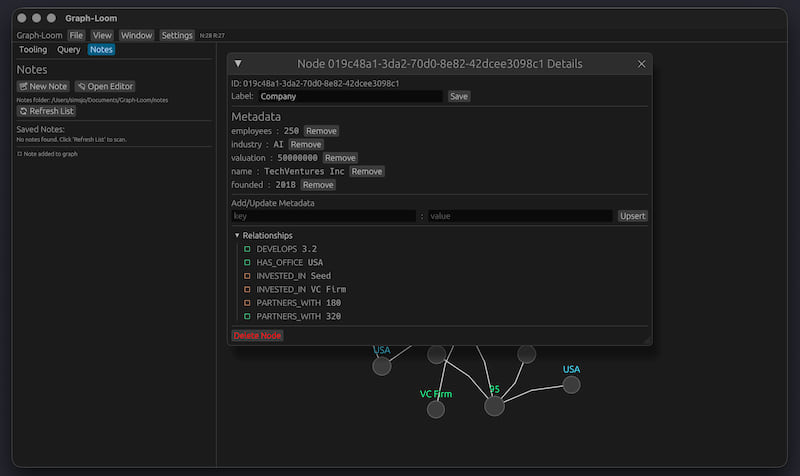Click the Delete Node button

(257, 335)
